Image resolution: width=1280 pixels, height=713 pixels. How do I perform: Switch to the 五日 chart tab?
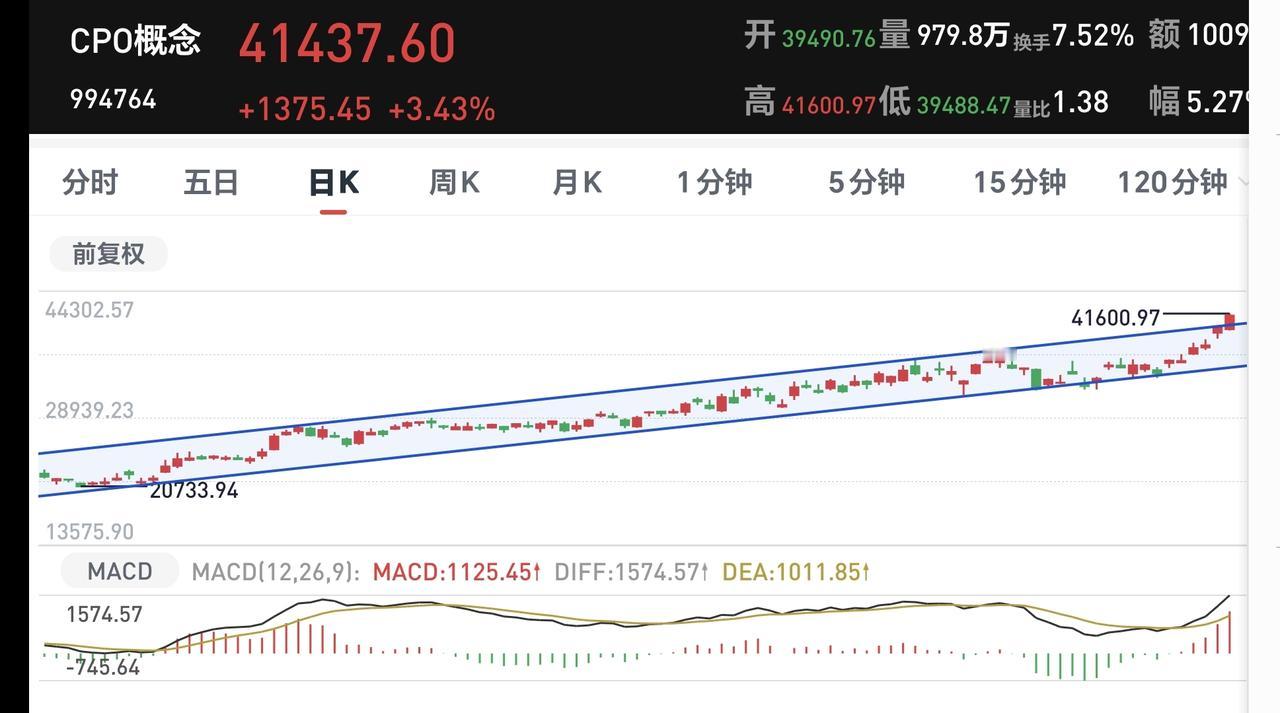[x=211, y=182]
